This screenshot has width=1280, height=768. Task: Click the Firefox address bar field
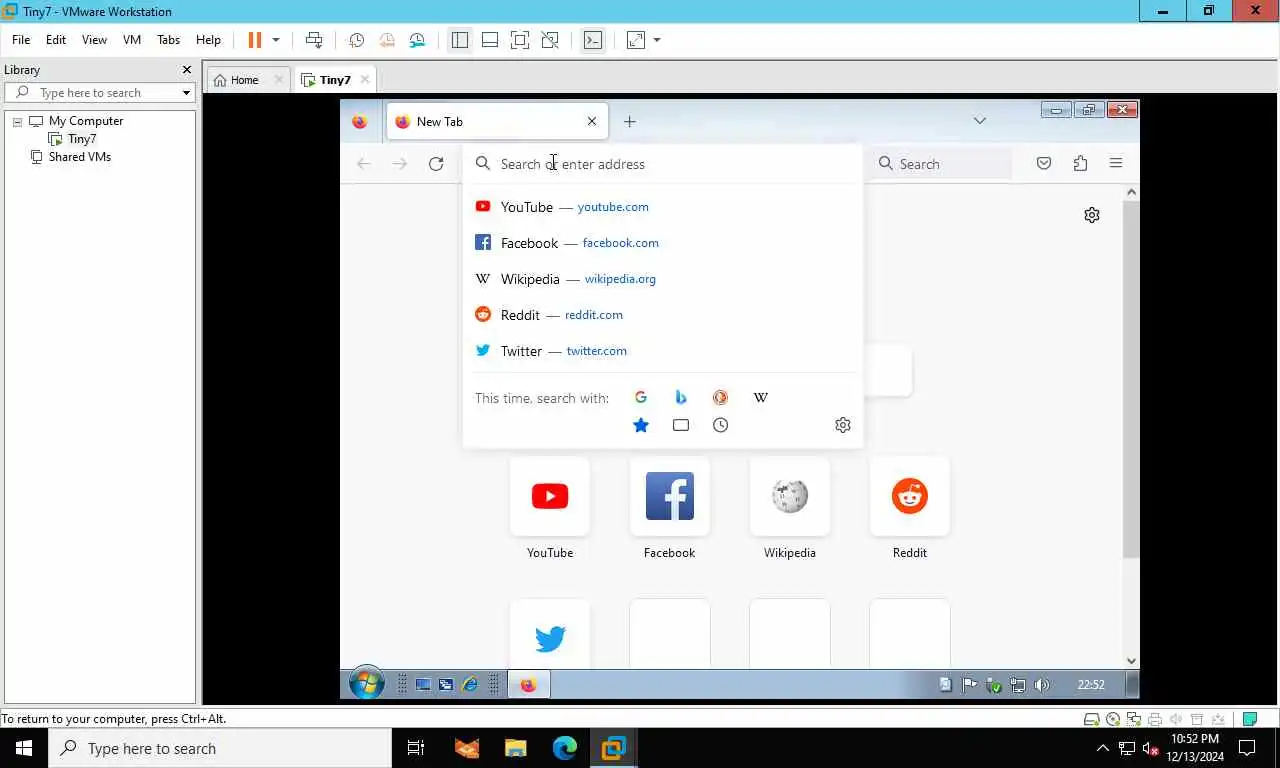tap(663, 164)
